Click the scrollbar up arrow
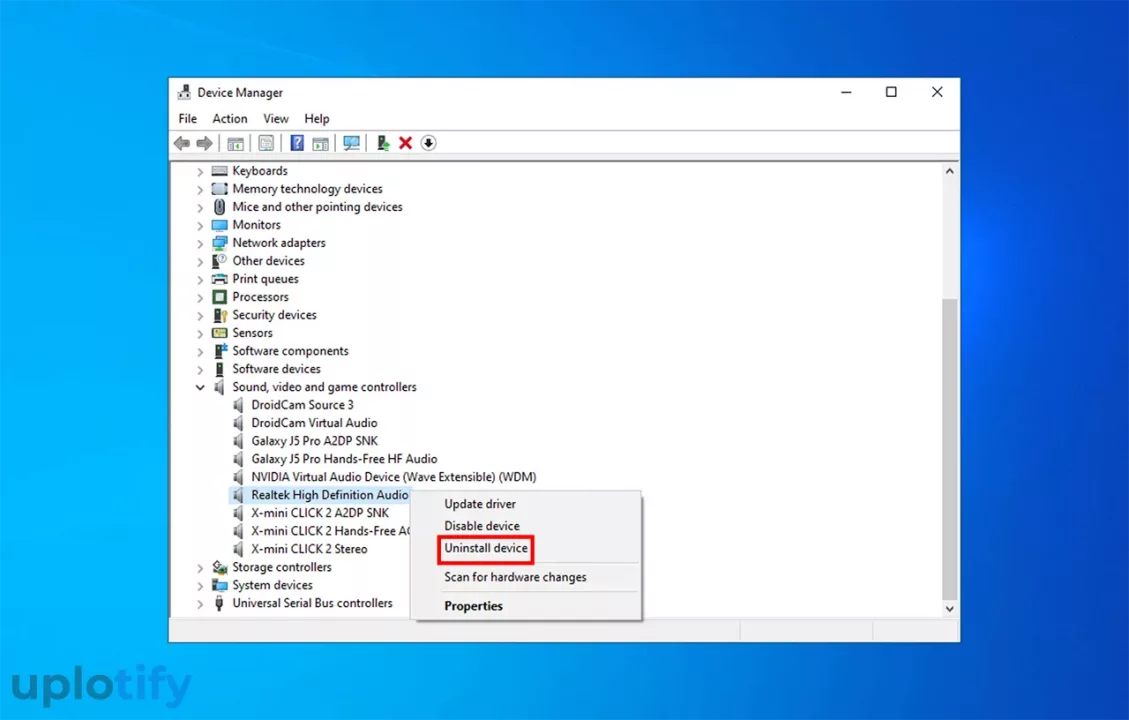The image size is (1129, 720). (x=950, y=171)
